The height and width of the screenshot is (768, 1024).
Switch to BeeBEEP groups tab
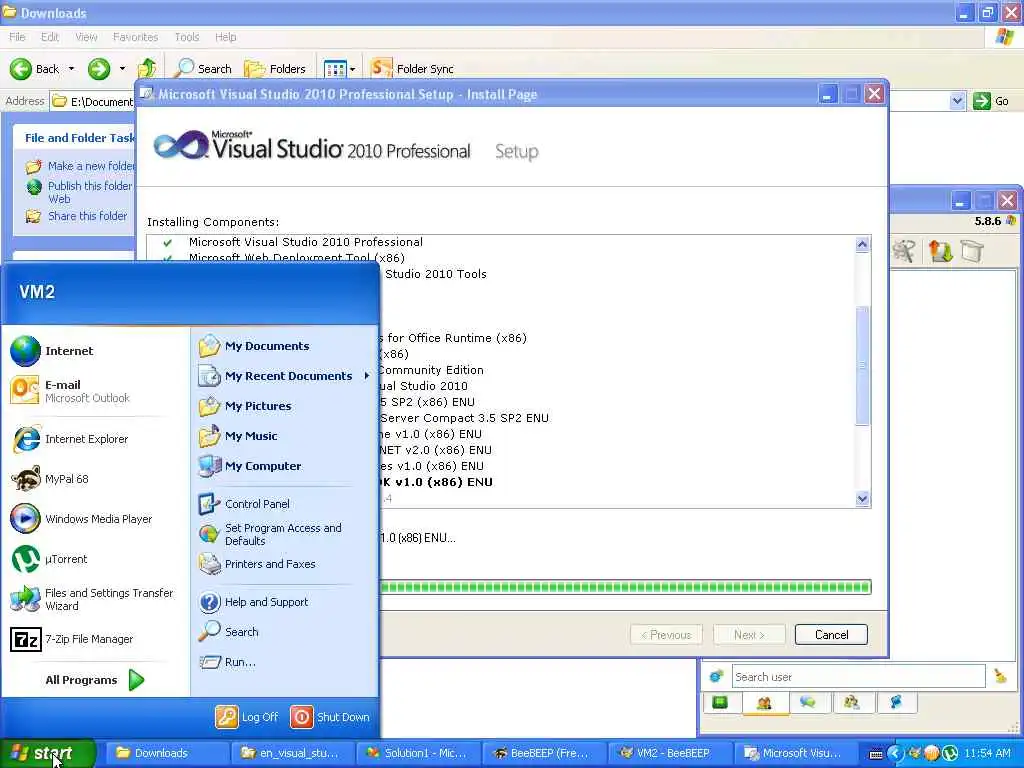(x=852, y=703)
